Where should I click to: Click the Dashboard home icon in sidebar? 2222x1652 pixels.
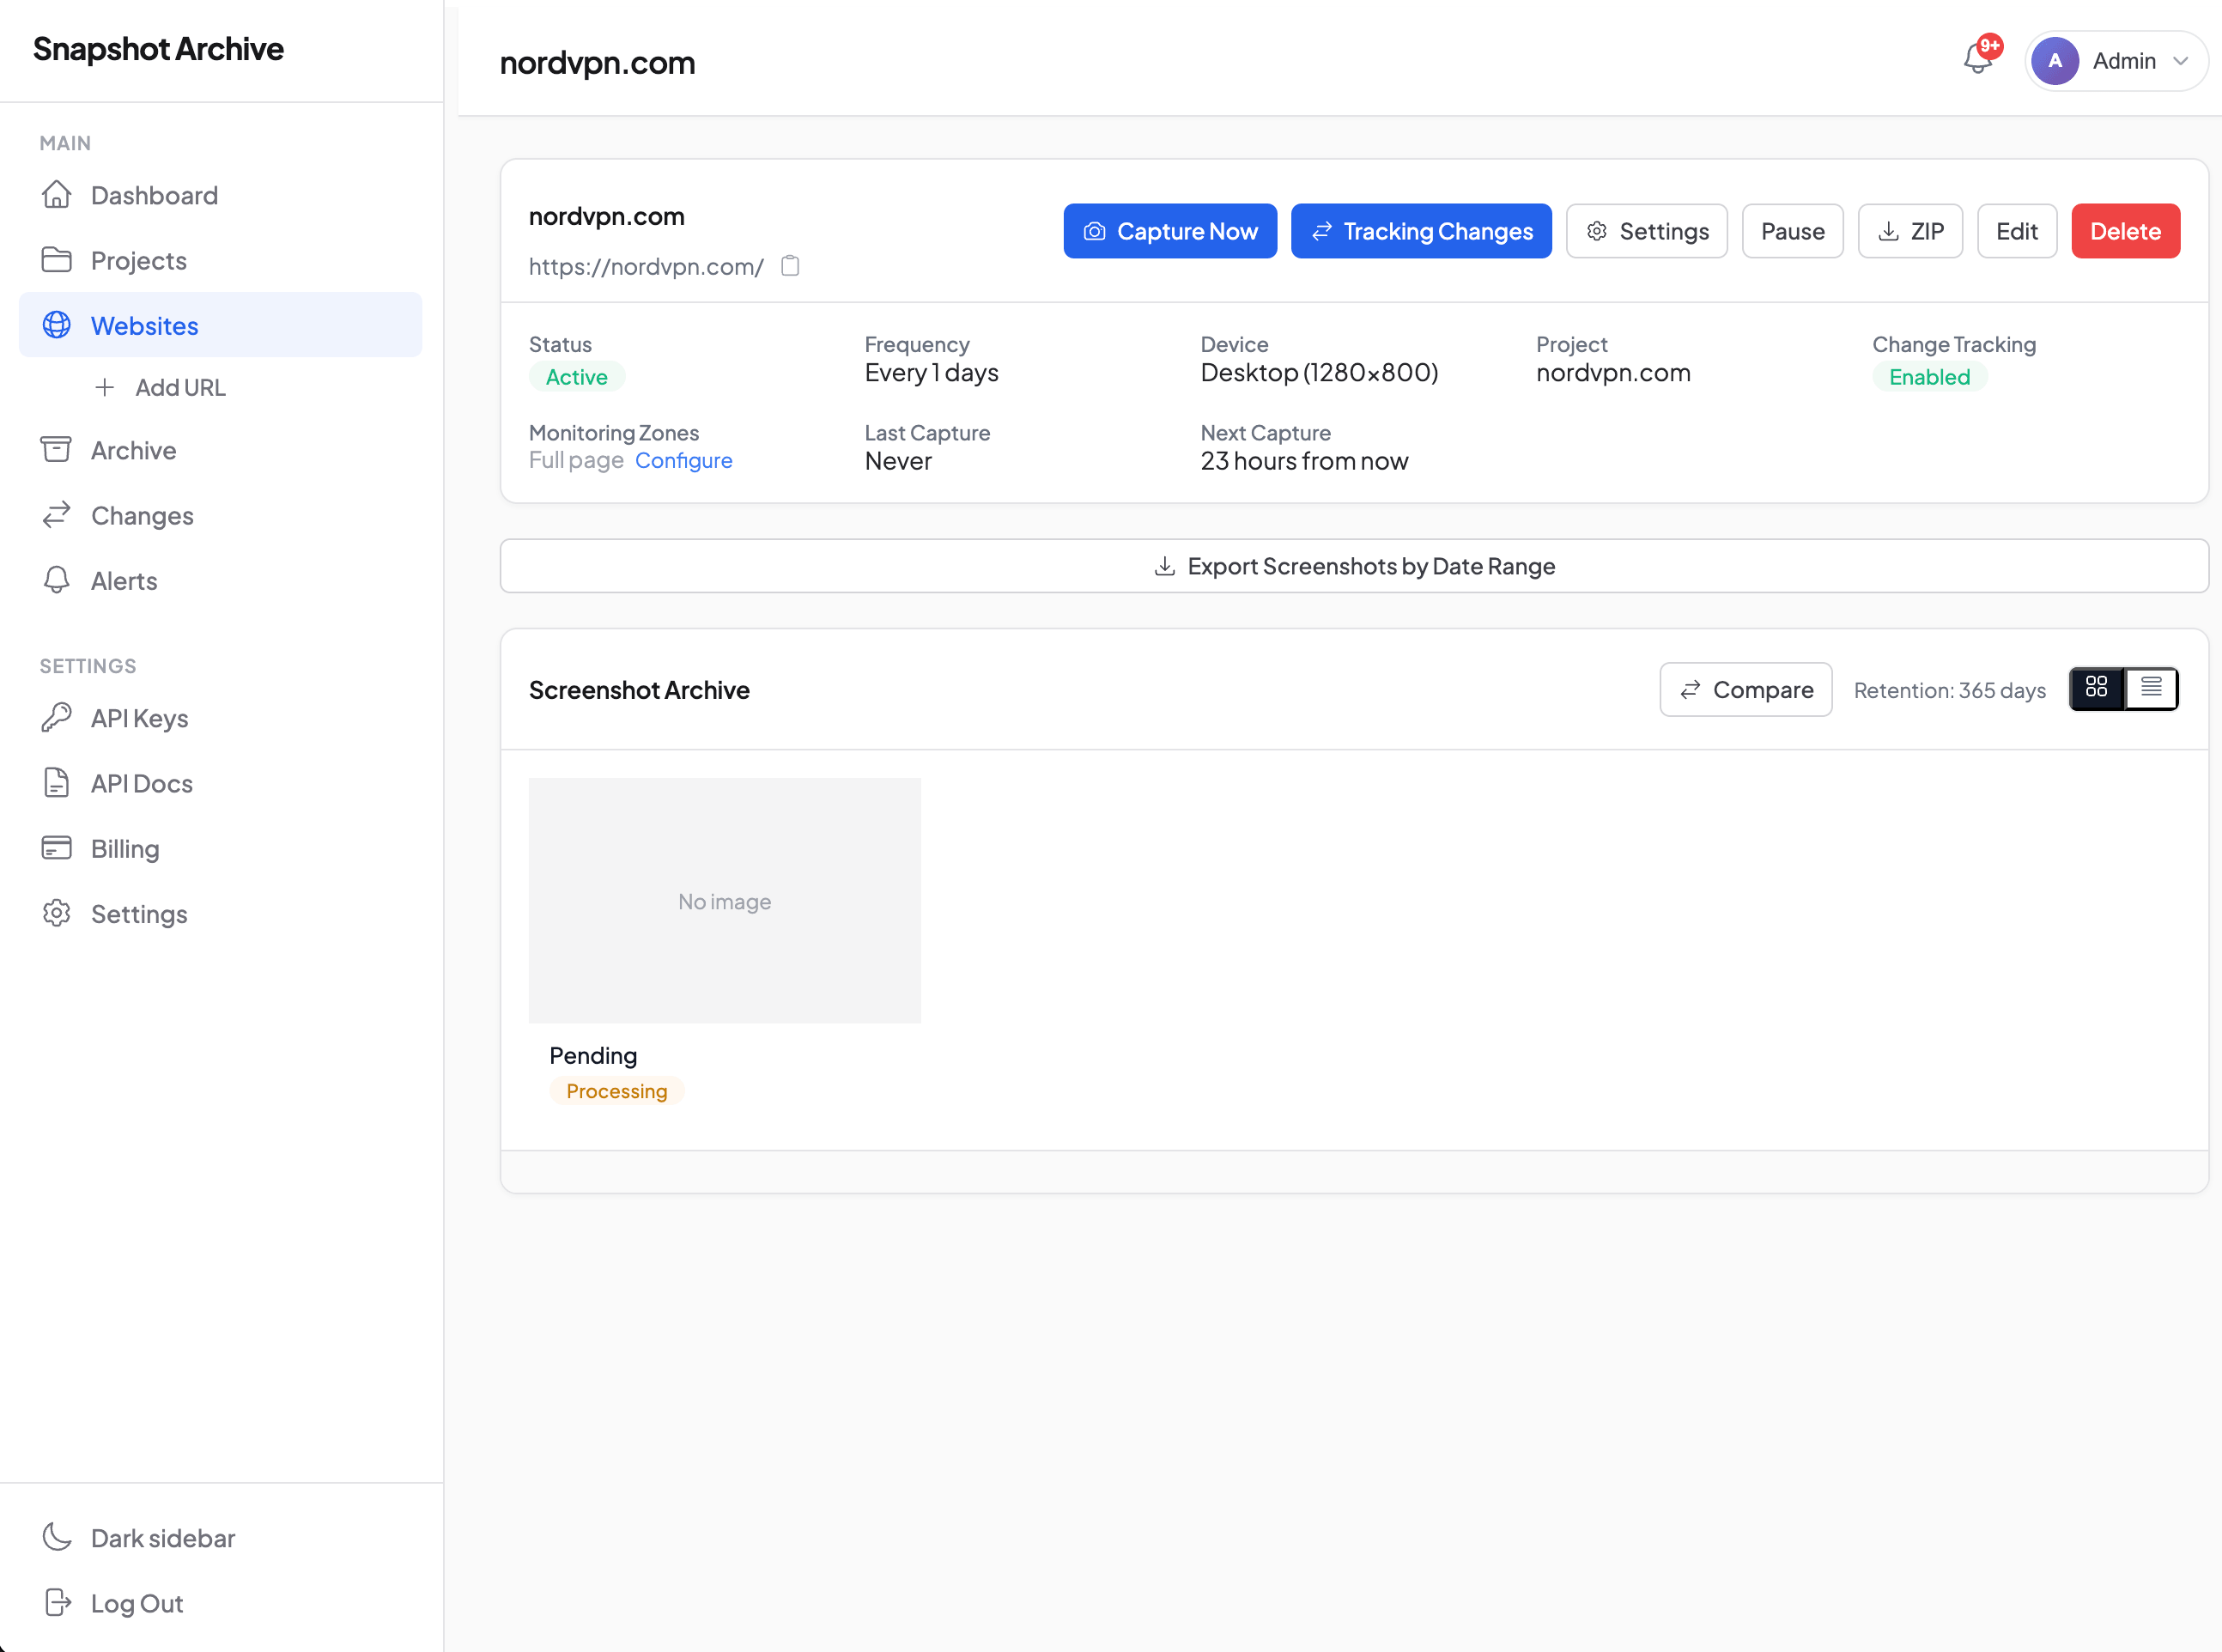click(x=57, y=195)
